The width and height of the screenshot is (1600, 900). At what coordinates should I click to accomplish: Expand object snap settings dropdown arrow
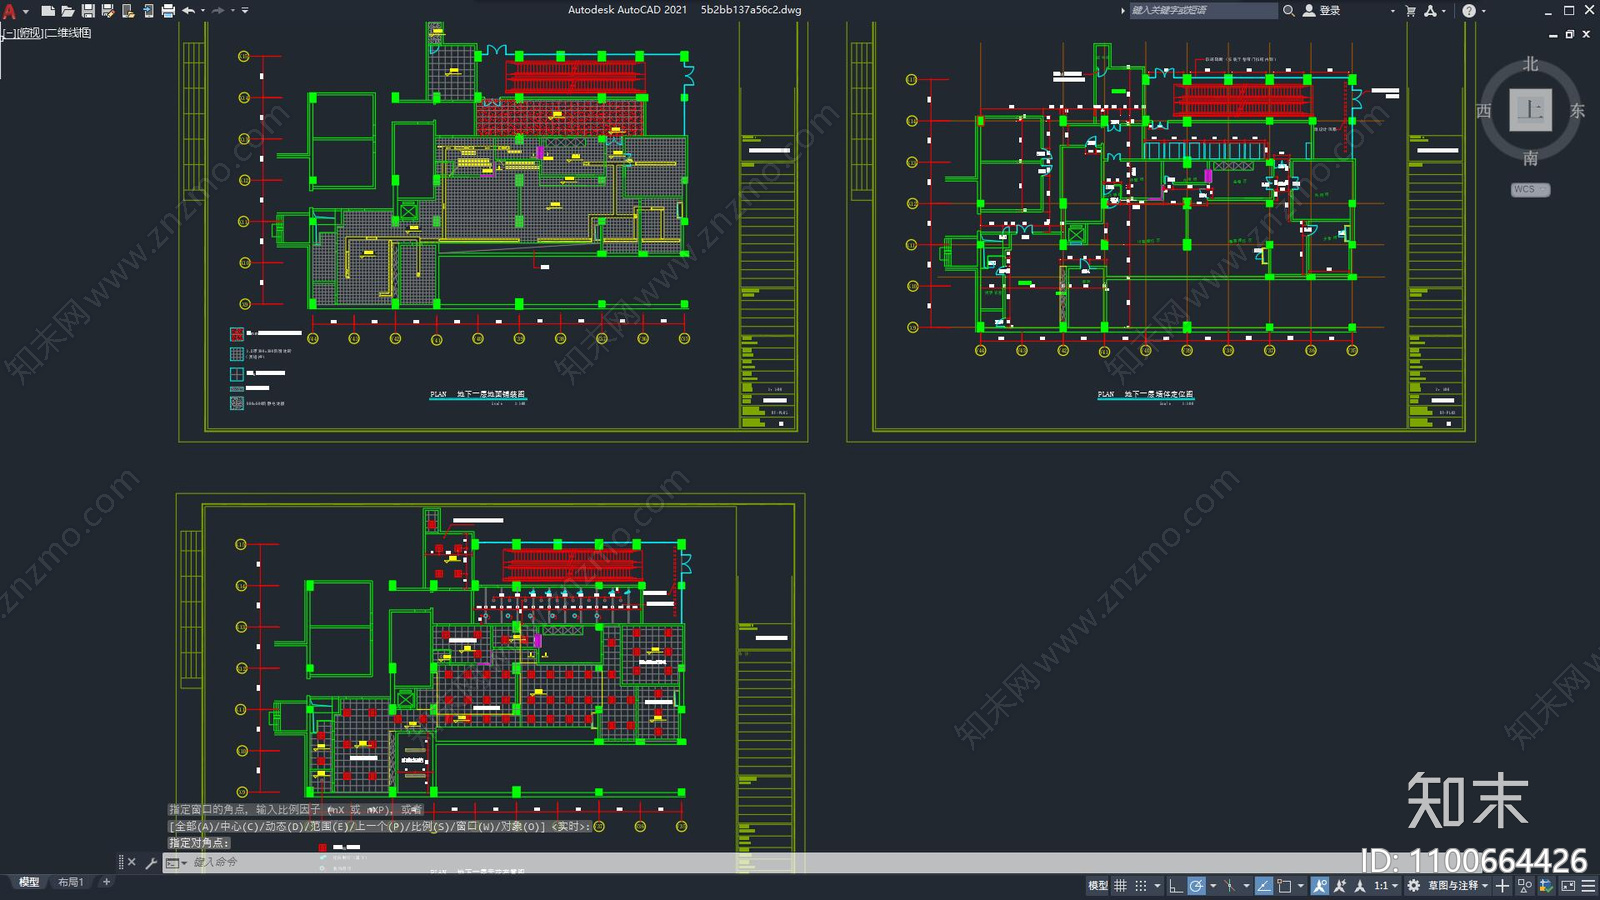click(1301, 886)
